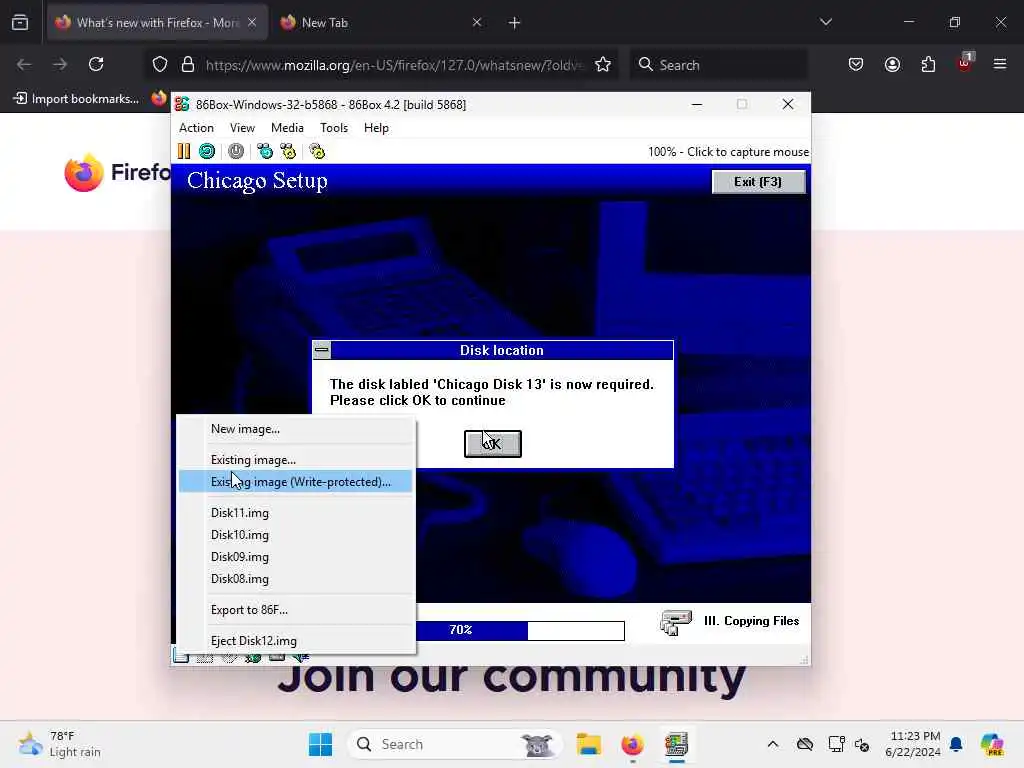Bookmark this page with star icon
This screenshot has height=768, width=1024.
pos(603,65)
